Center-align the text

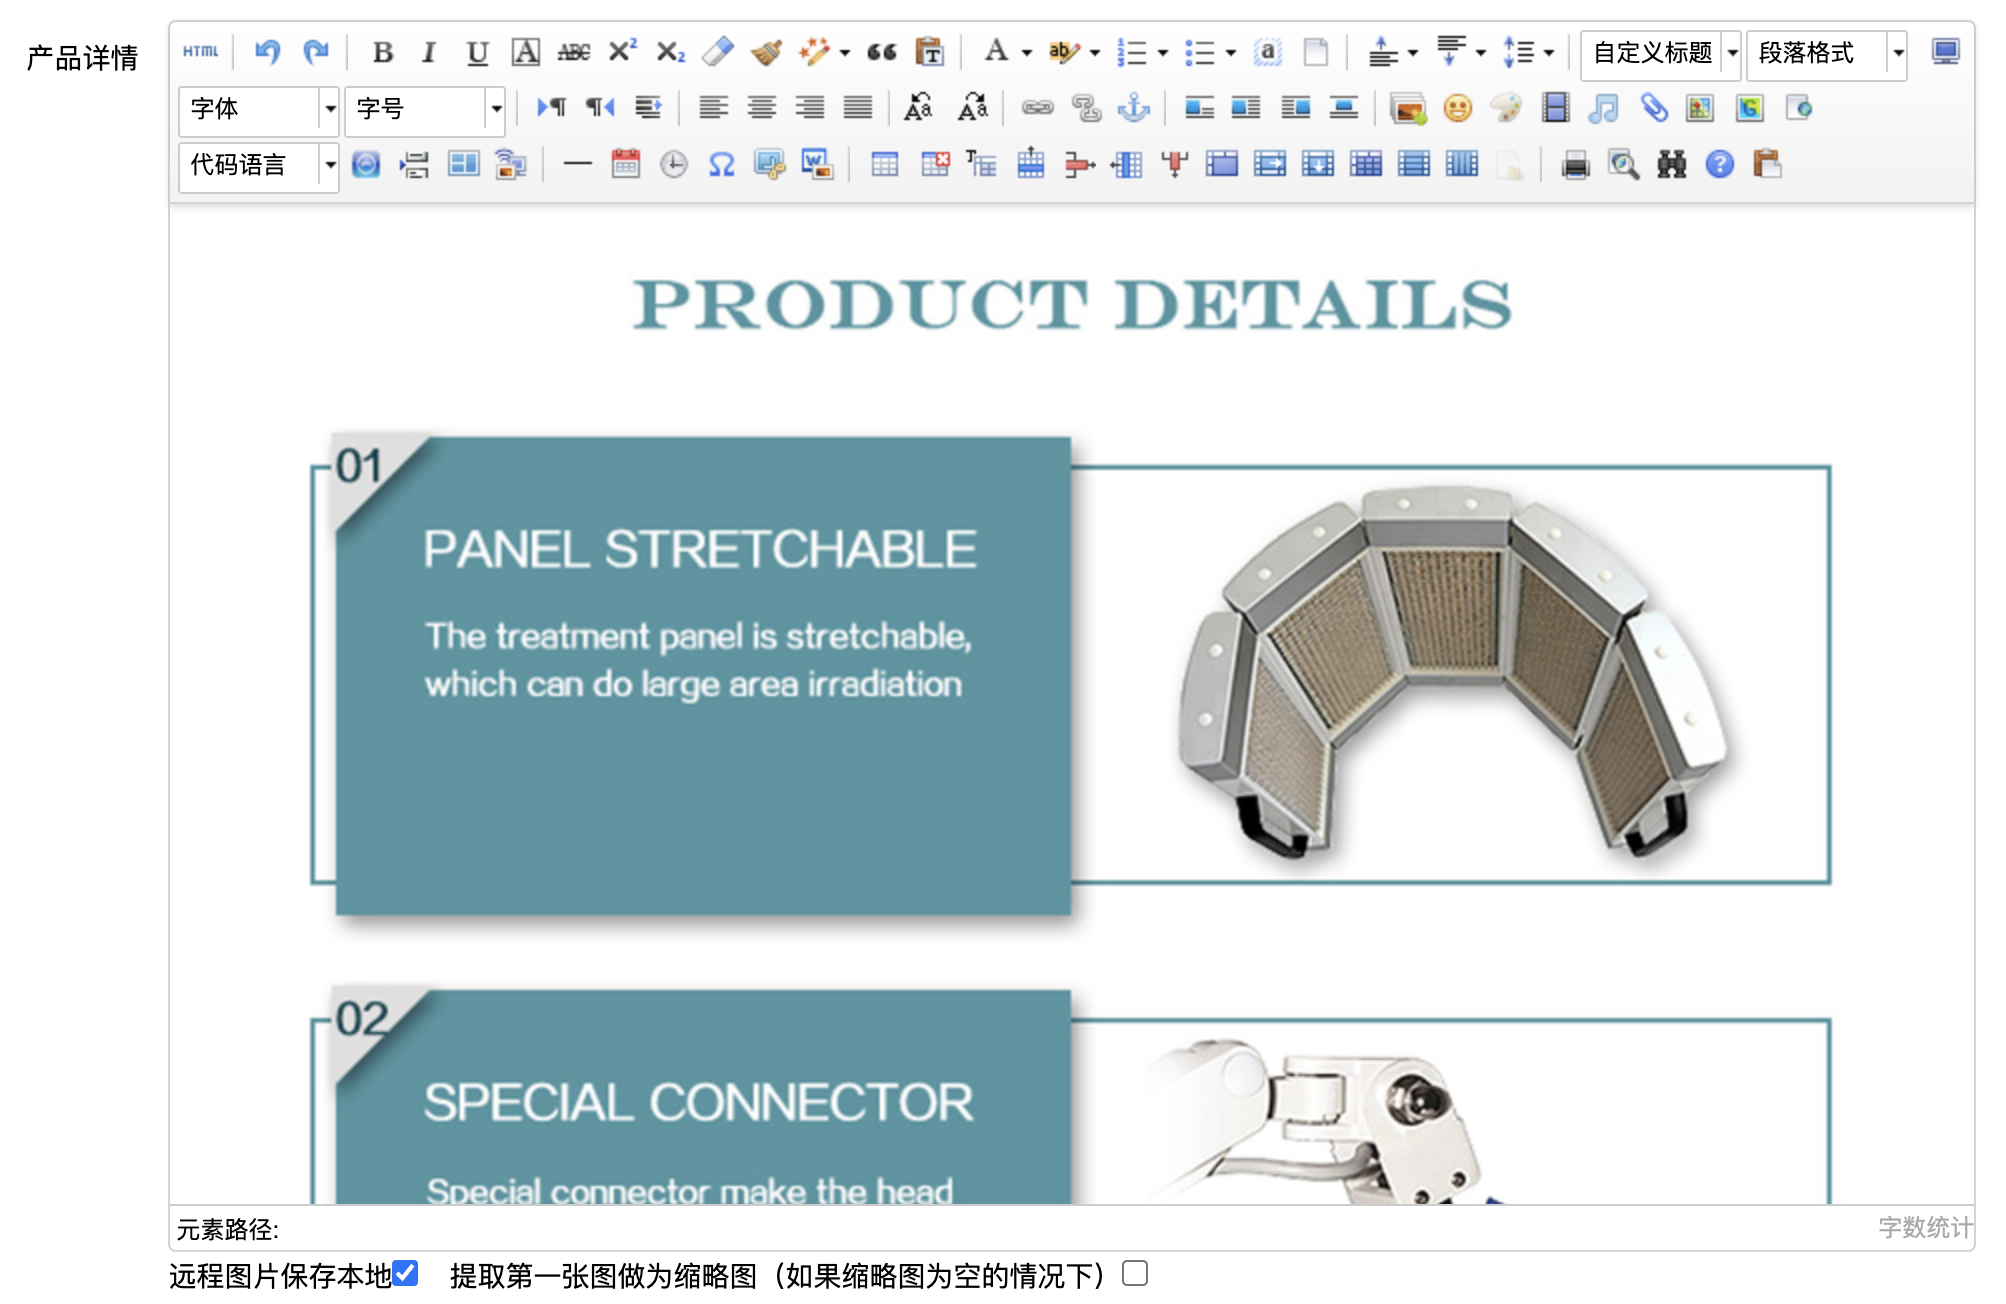pos(762,107)
